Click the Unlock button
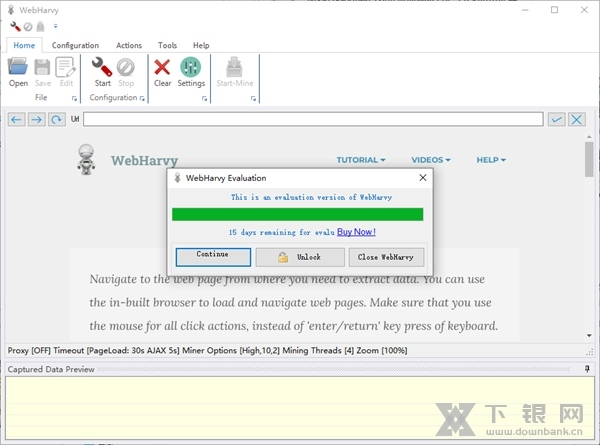600x445 pixels. pos(300,257)
